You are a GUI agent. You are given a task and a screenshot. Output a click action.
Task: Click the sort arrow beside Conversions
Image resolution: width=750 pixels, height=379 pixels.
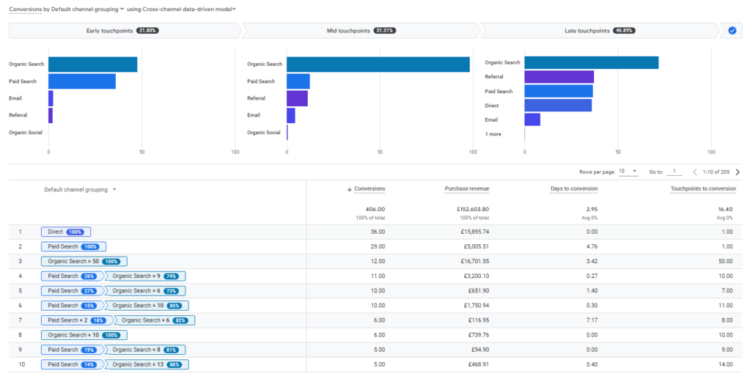349,190
